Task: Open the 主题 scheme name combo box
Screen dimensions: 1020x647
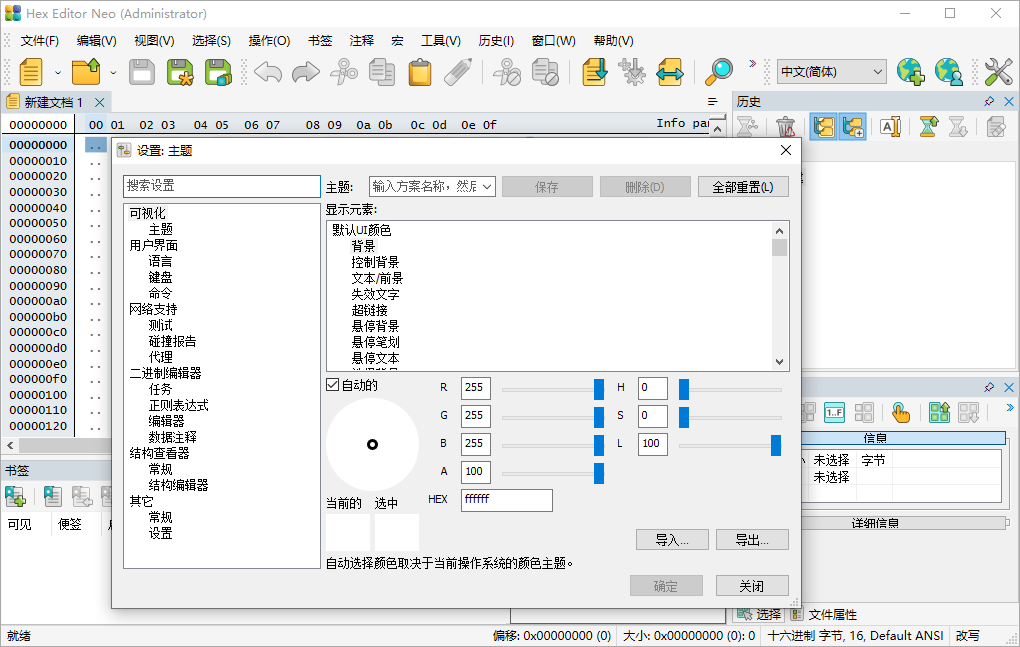Action: click(431, 186)
